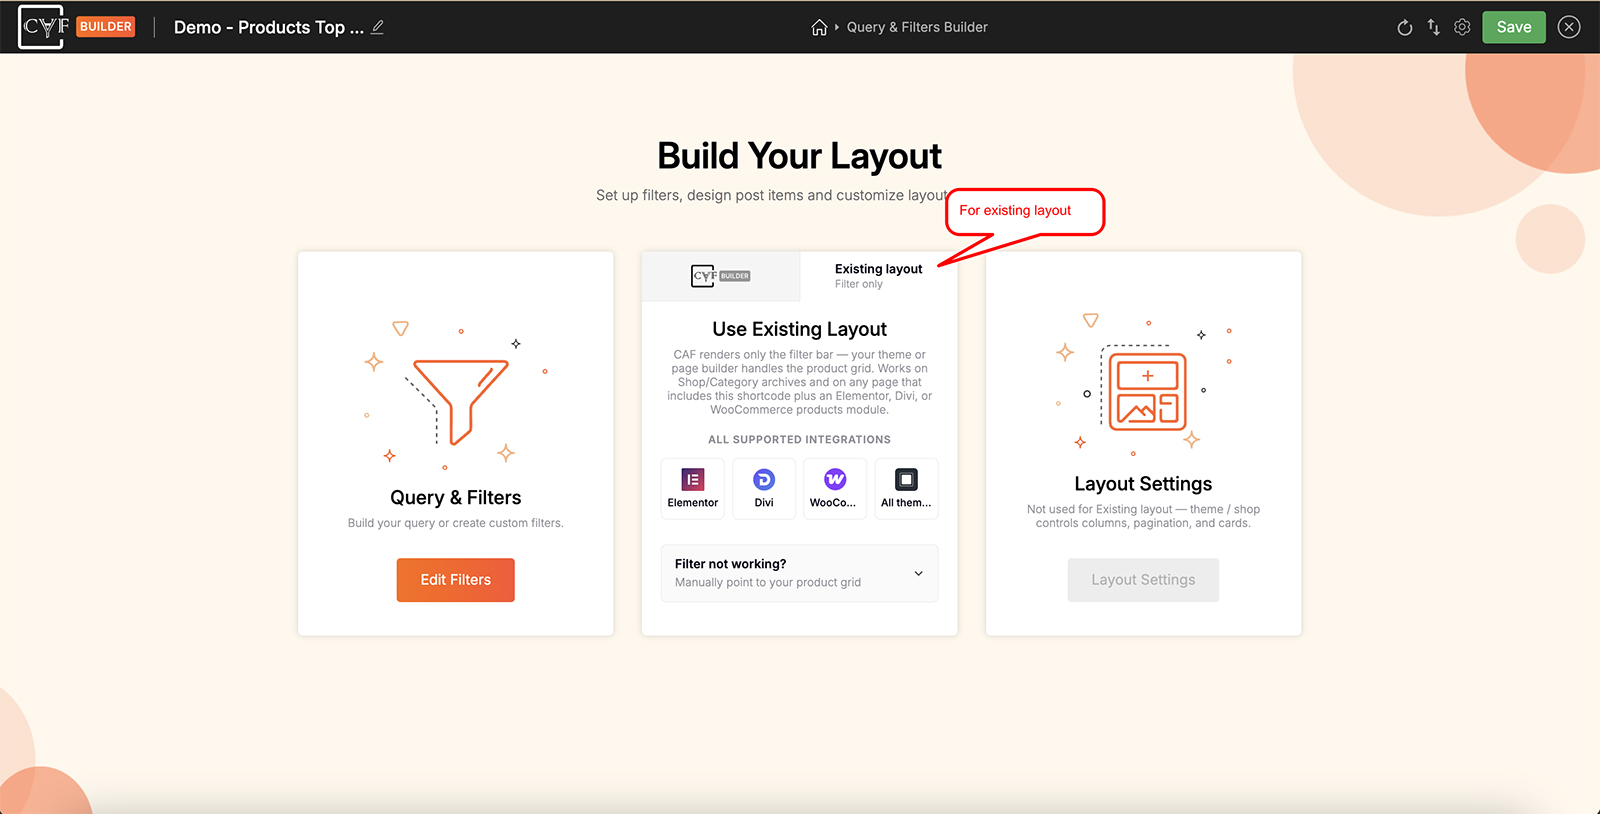Go to the home icon in the breadcrumb

coord(819,28)
